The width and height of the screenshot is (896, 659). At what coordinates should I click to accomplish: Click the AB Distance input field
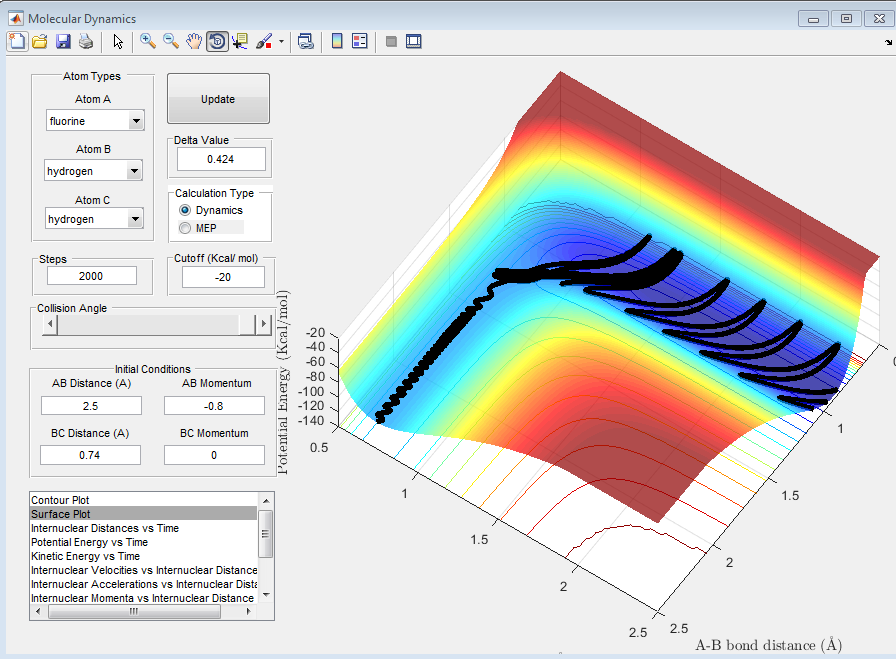(x=91, y=405)
